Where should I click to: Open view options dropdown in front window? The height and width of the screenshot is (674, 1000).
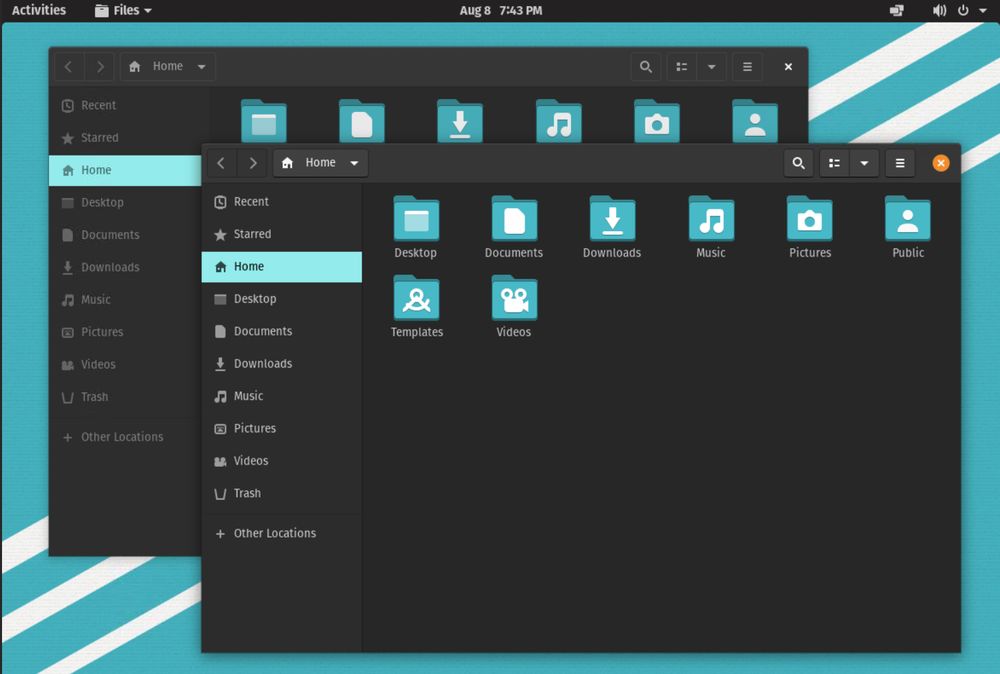(864, 163)
